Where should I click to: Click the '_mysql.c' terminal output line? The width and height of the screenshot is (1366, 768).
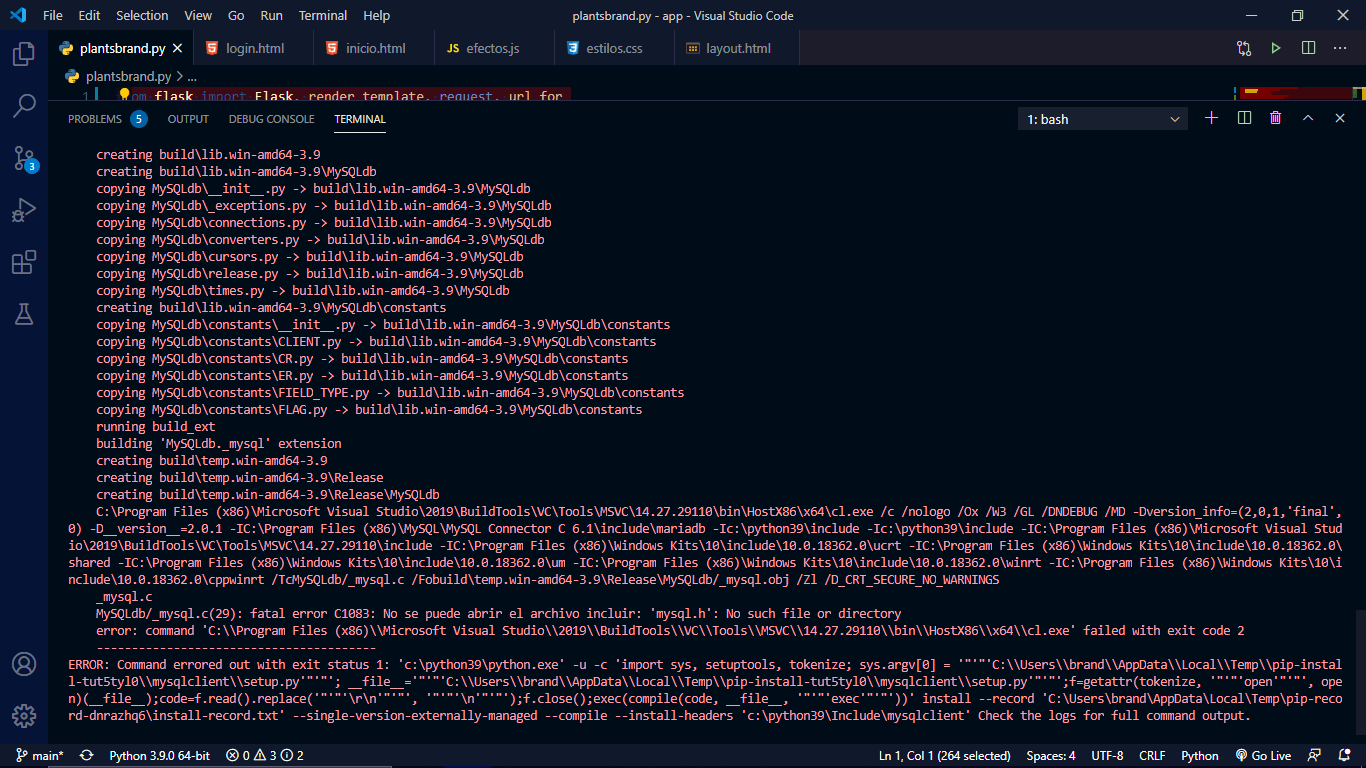tap(124, 596)
